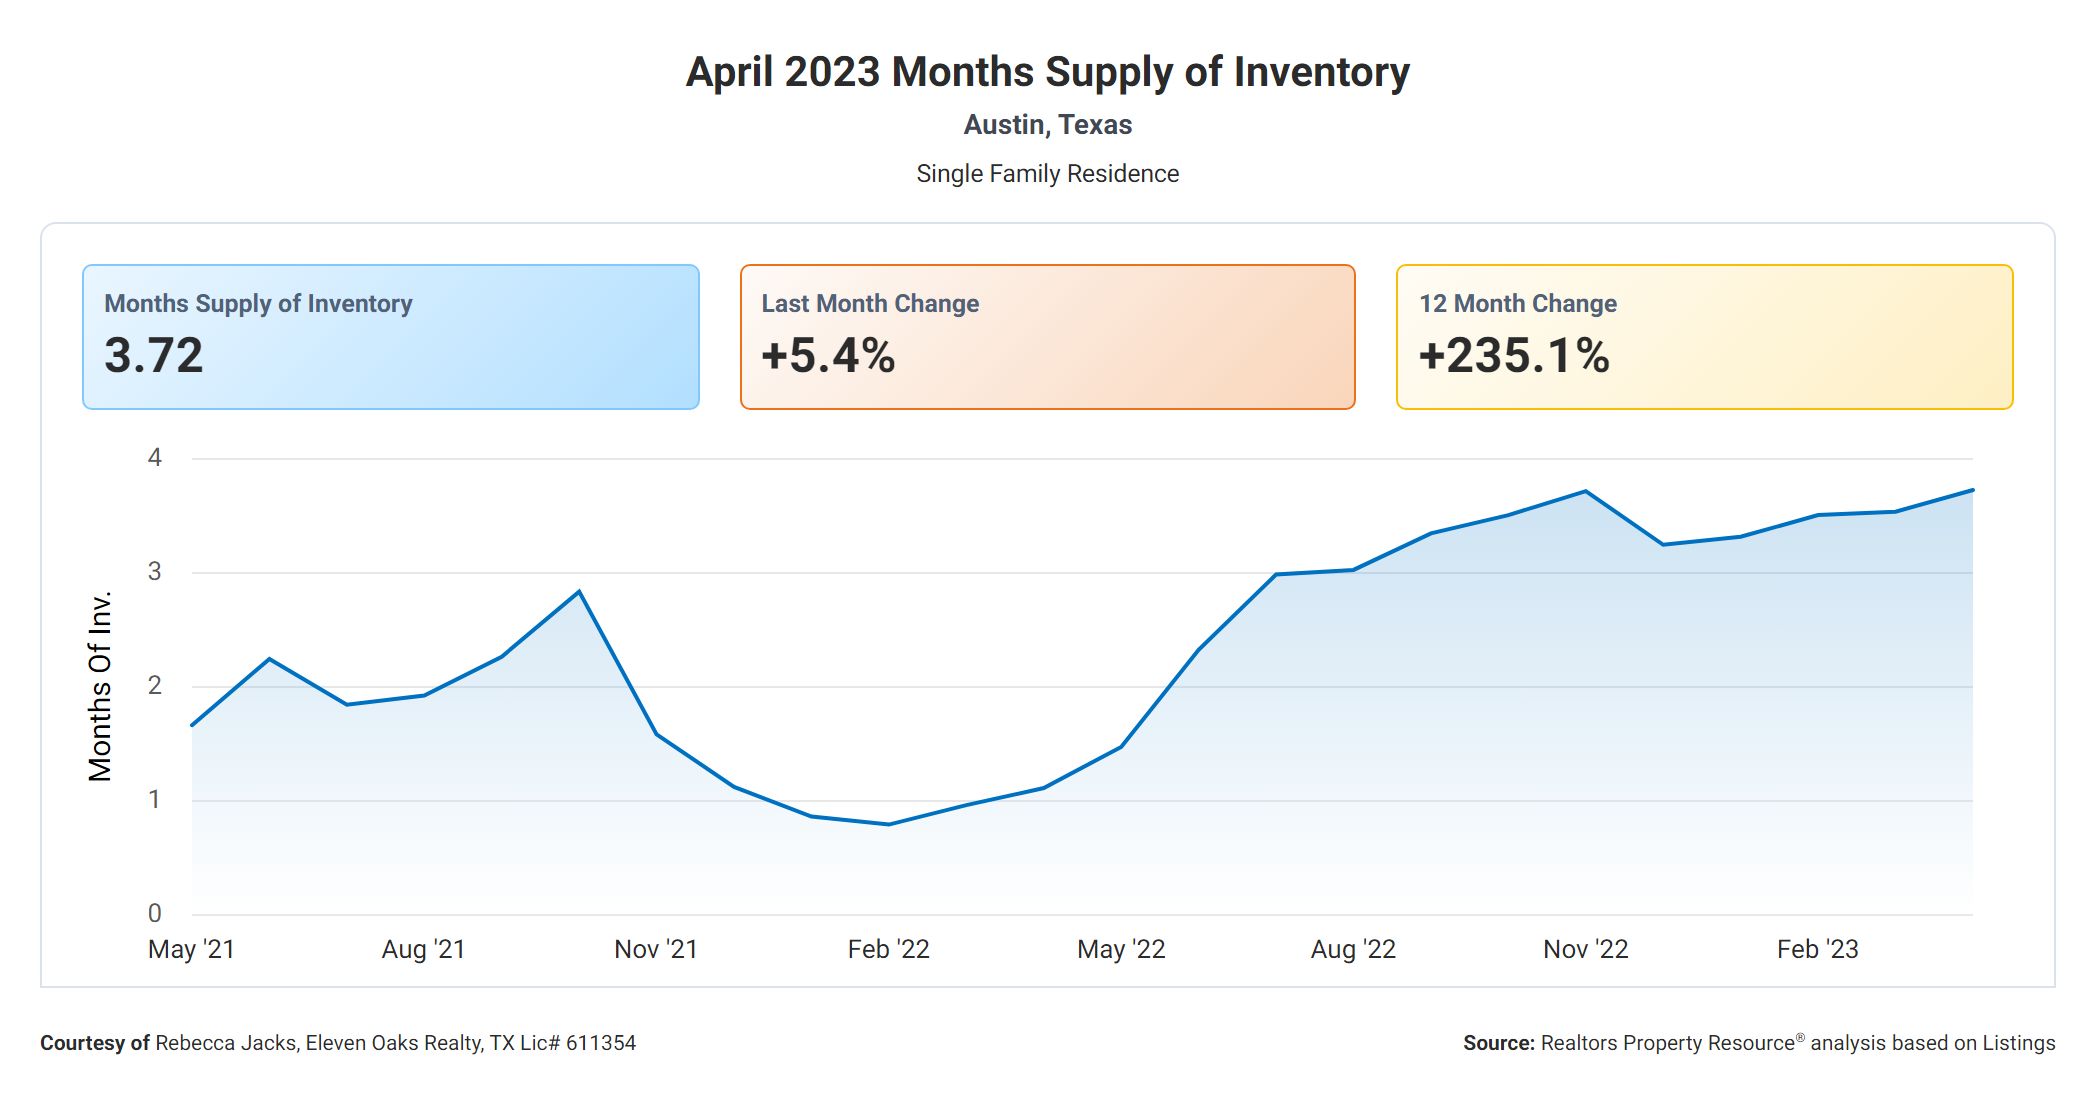This screenshot has width=2096, height=1100.
Task: Select the Aug '22 x-axis label
Action: click(x=1353, y=949)
